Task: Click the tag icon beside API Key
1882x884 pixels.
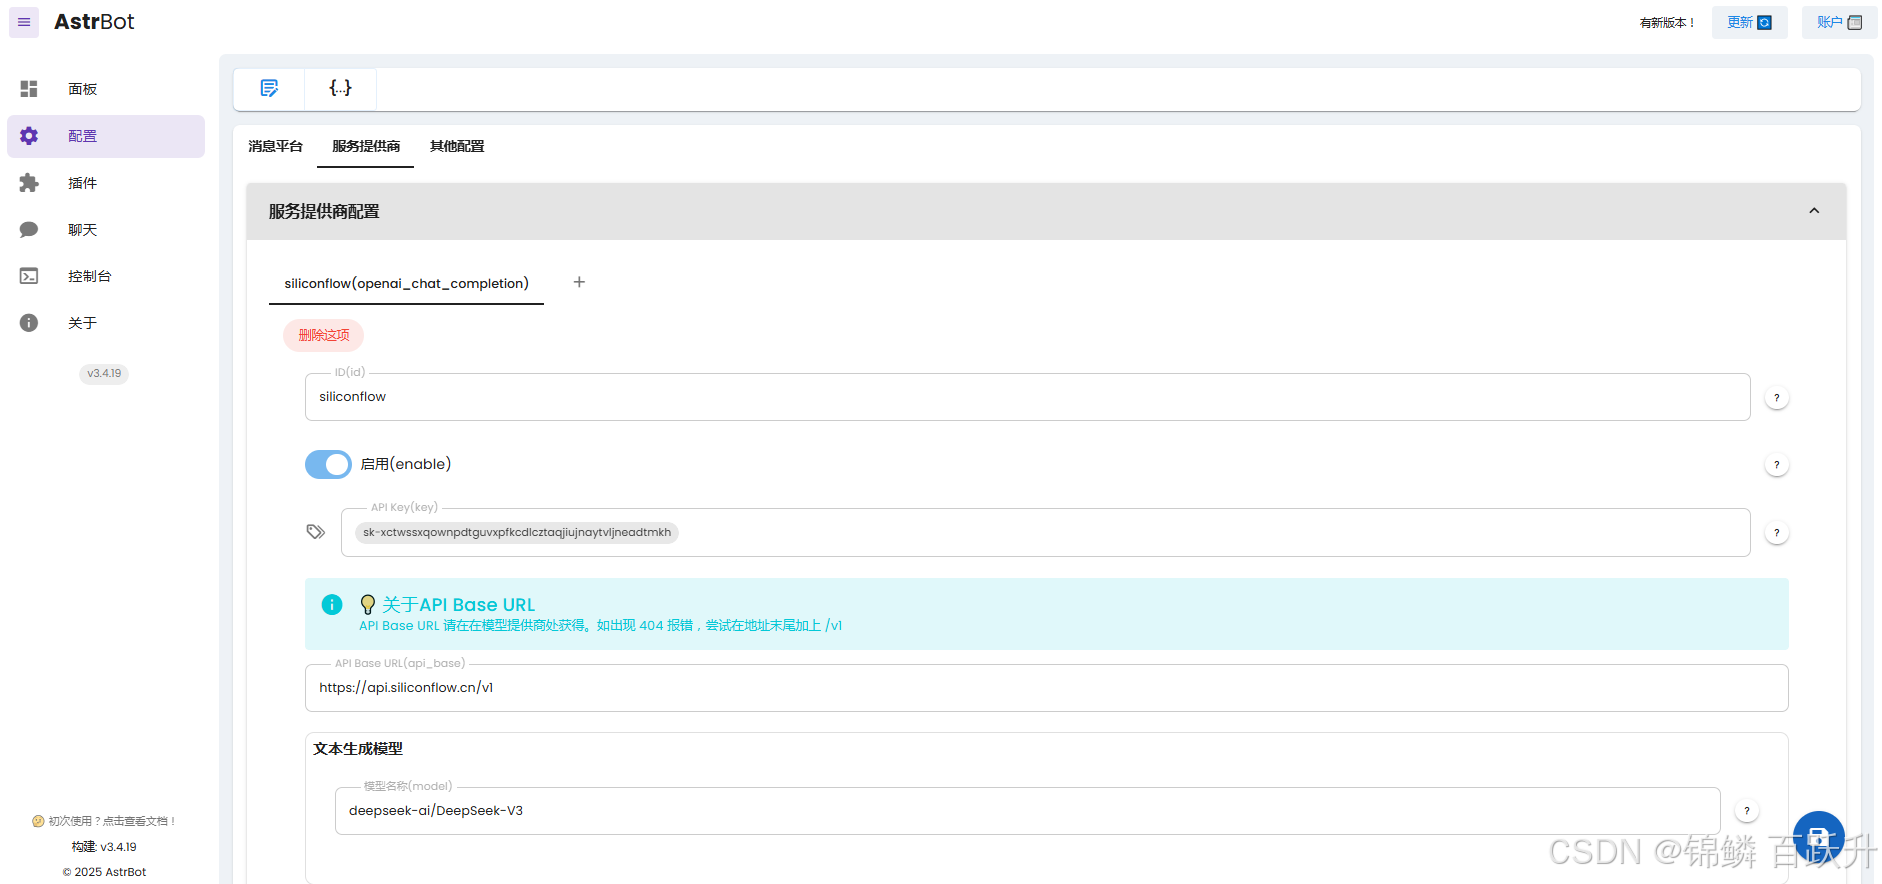Action: pos(316,532)
